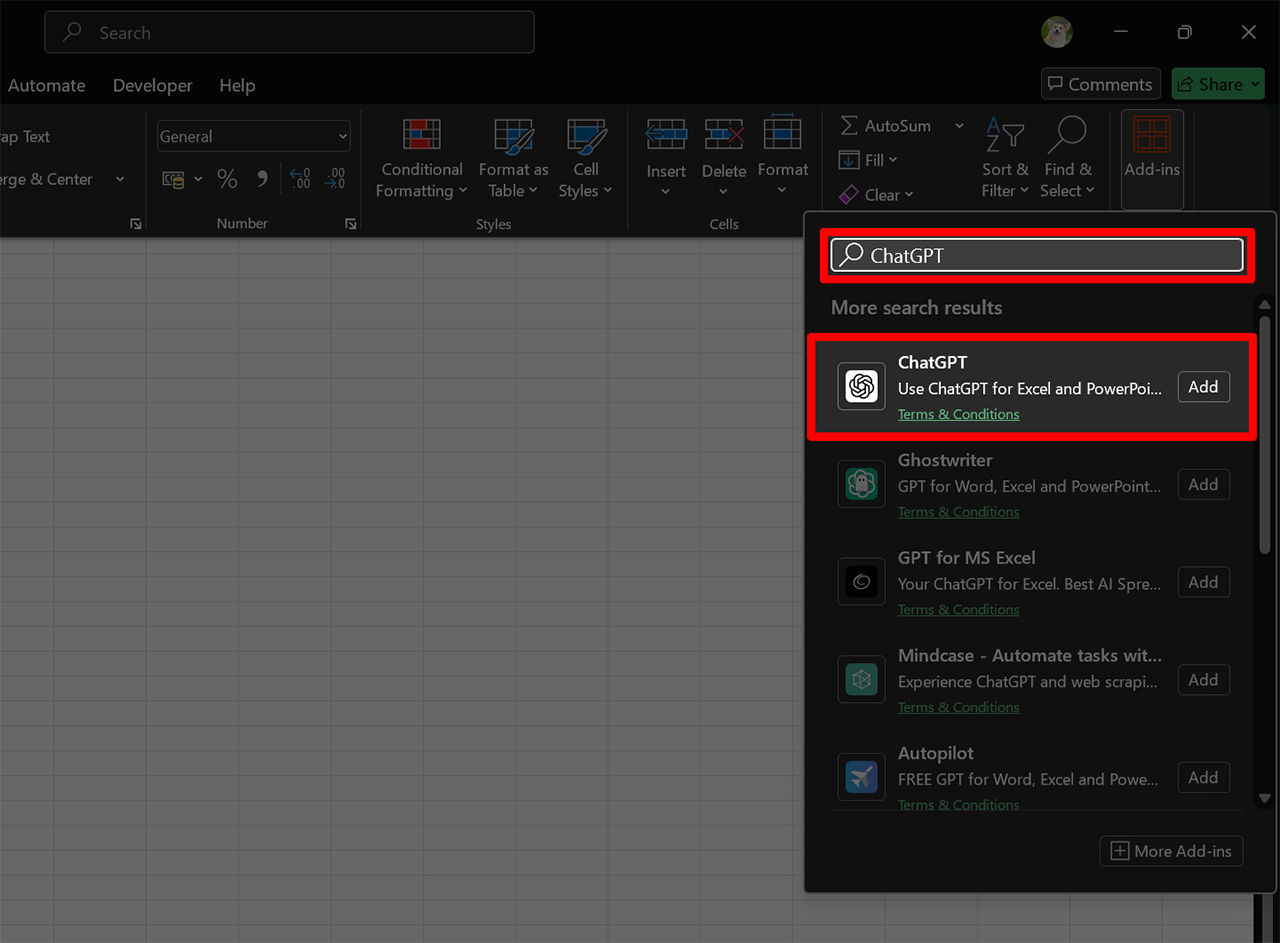Click the user profile avatar
Viewport: 1280px width, 943px height.
pyautogui.click(x=1056, y=32)
